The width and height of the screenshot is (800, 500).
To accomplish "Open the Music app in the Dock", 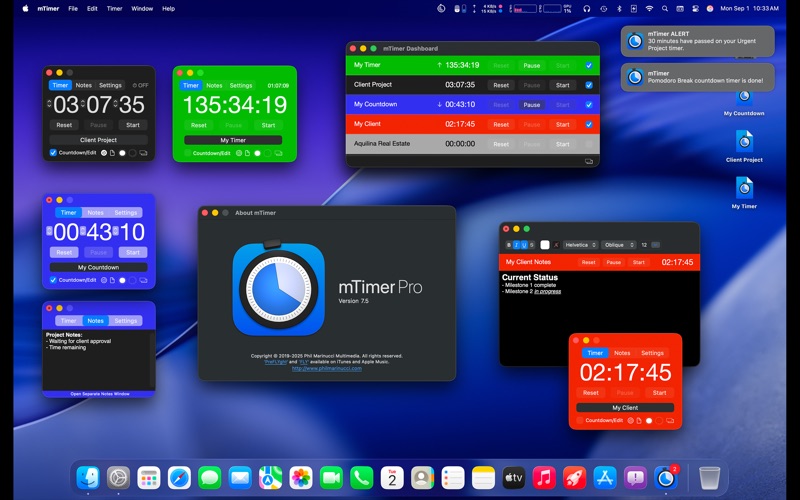I will (x=544, y=478).
